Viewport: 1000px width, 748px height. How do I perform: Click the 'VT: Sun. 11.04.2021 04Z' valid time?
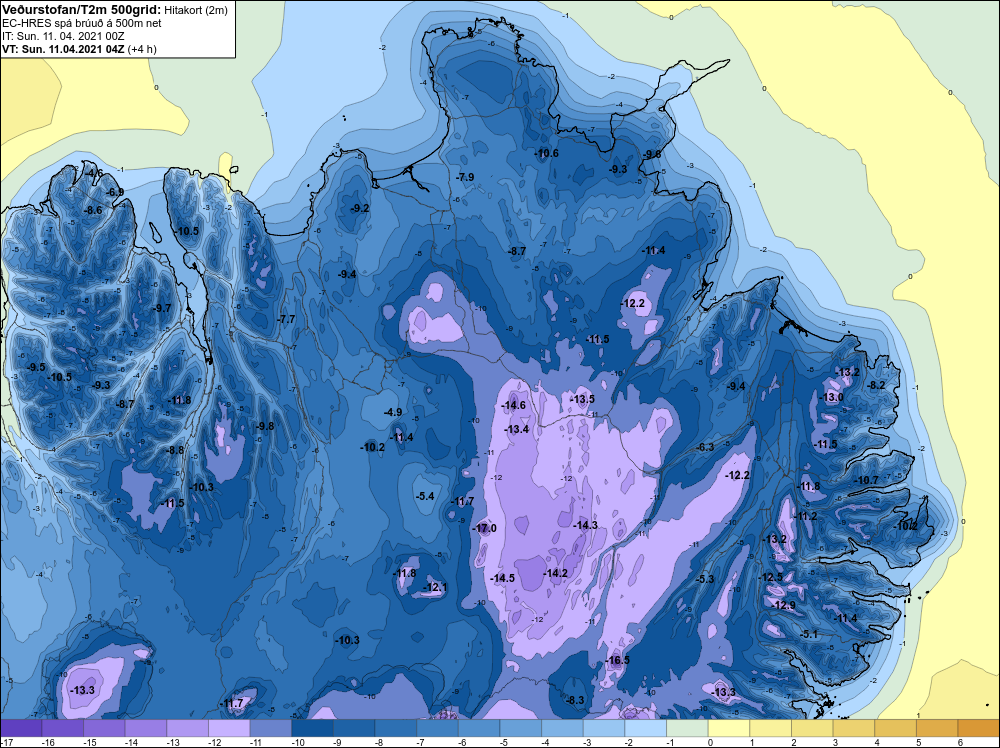click(x=63, y=49)
